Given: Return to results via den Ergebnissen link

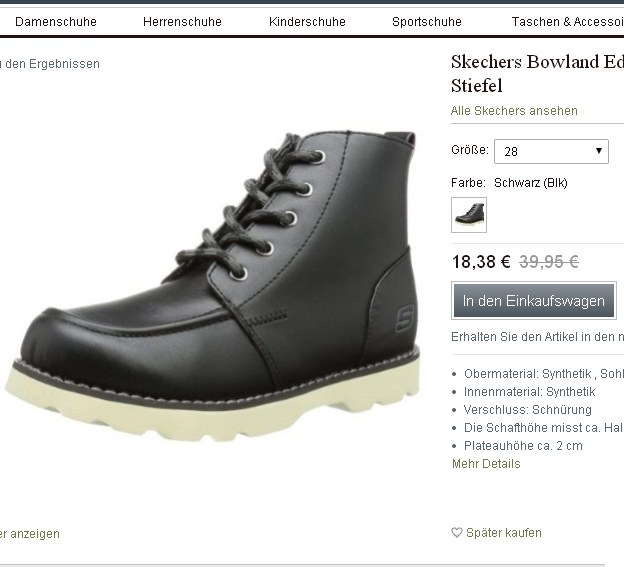Looking at the screenshot, I should point(51,64).
